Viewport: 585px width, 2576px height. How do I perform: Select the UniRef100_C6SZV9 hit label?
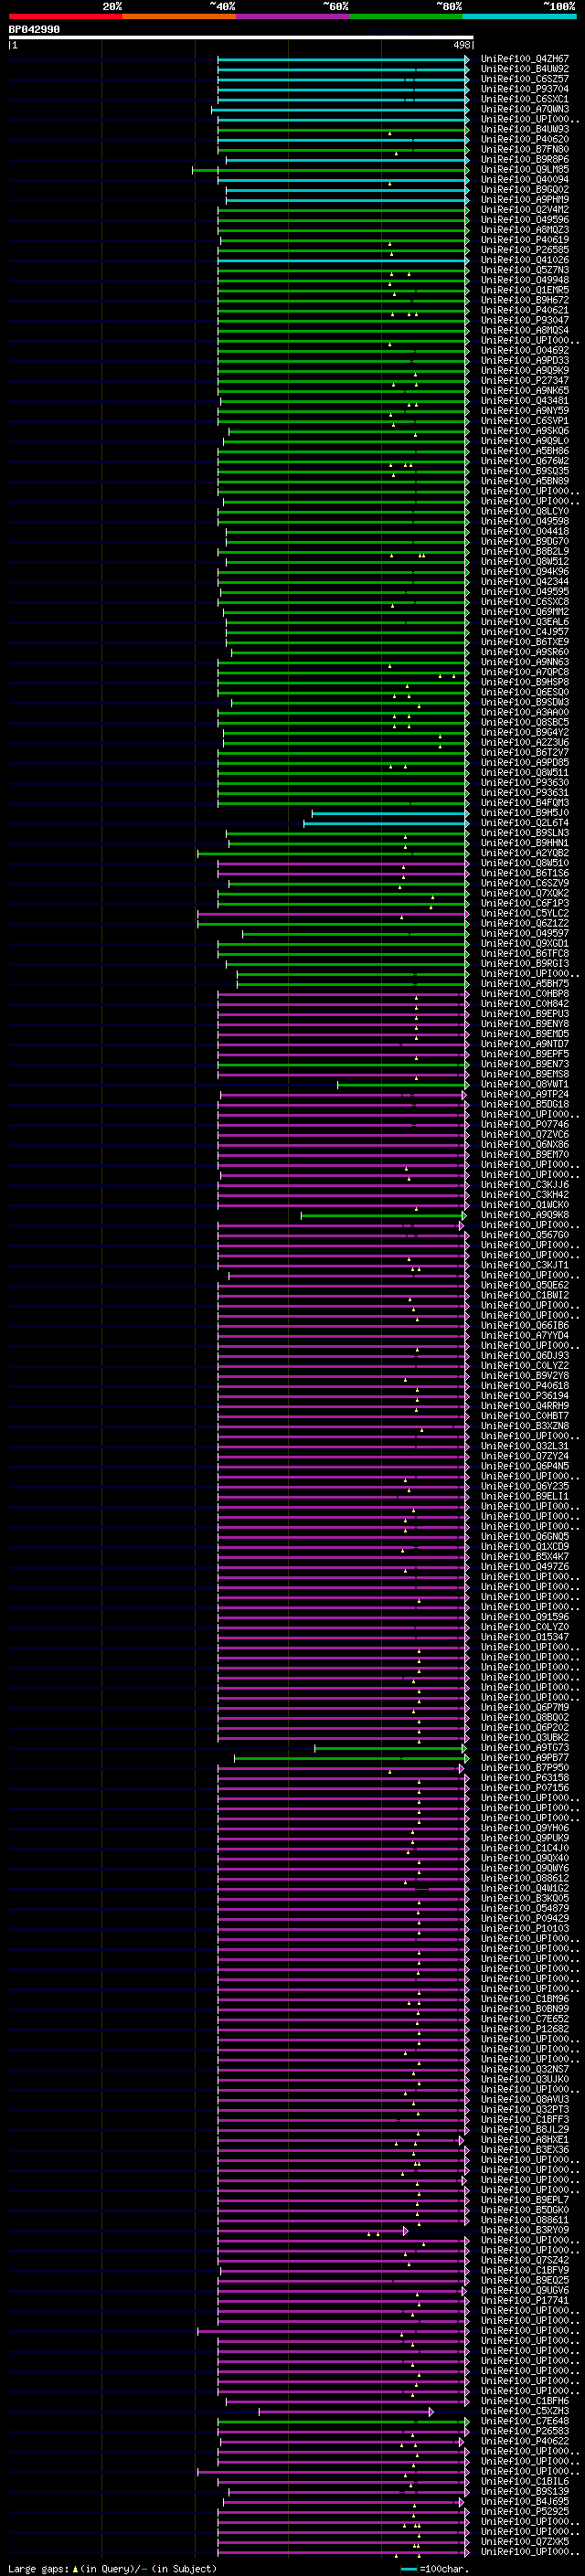525,883
